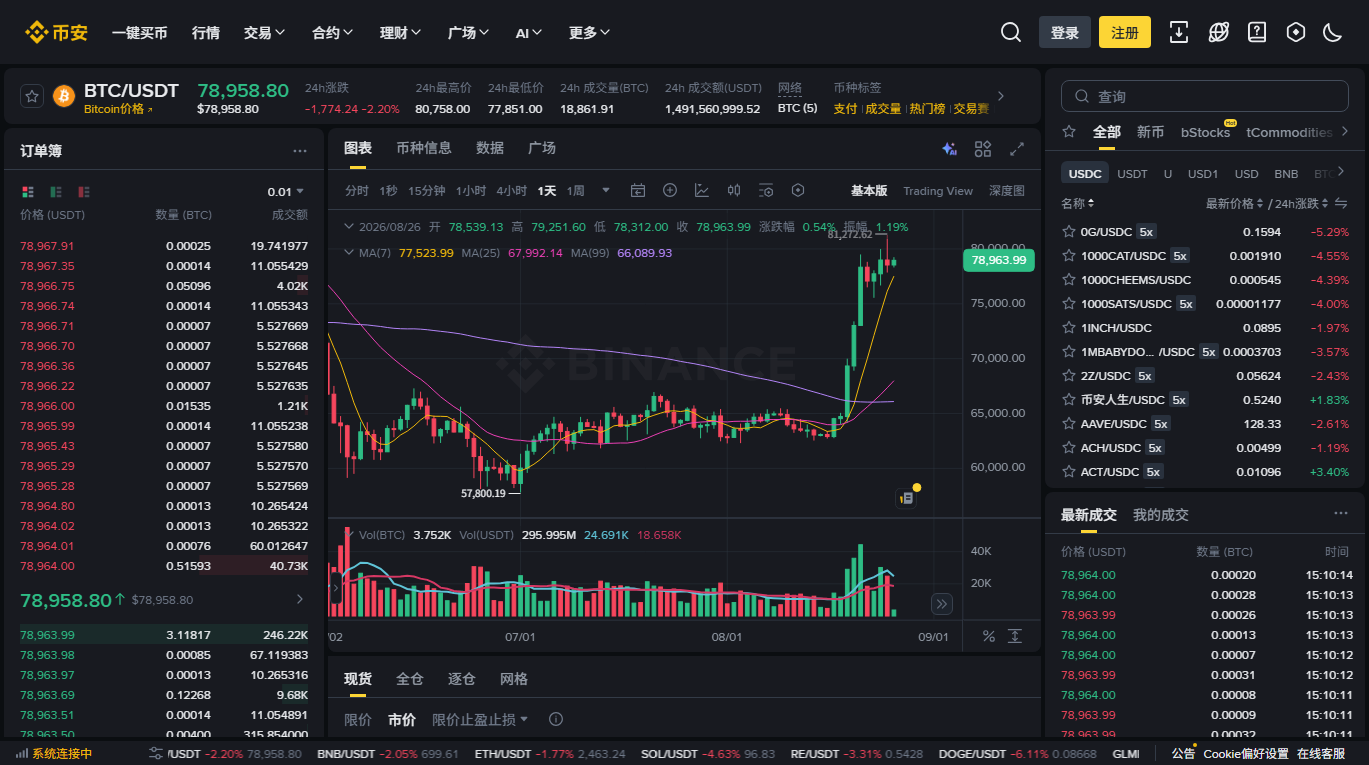Screen dimensions: 1369x765
Task: Select the 15分钟 chart interval
Action: (427, 191)
